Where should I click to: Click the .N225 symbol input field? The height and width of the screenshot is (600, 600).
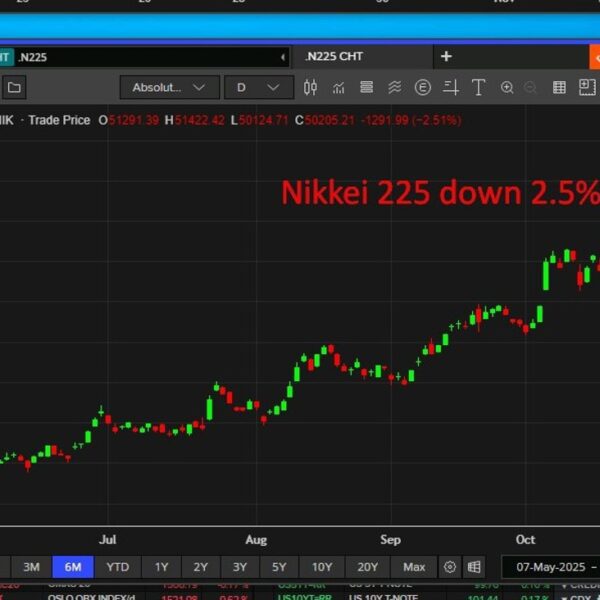[x=150, y=57]
